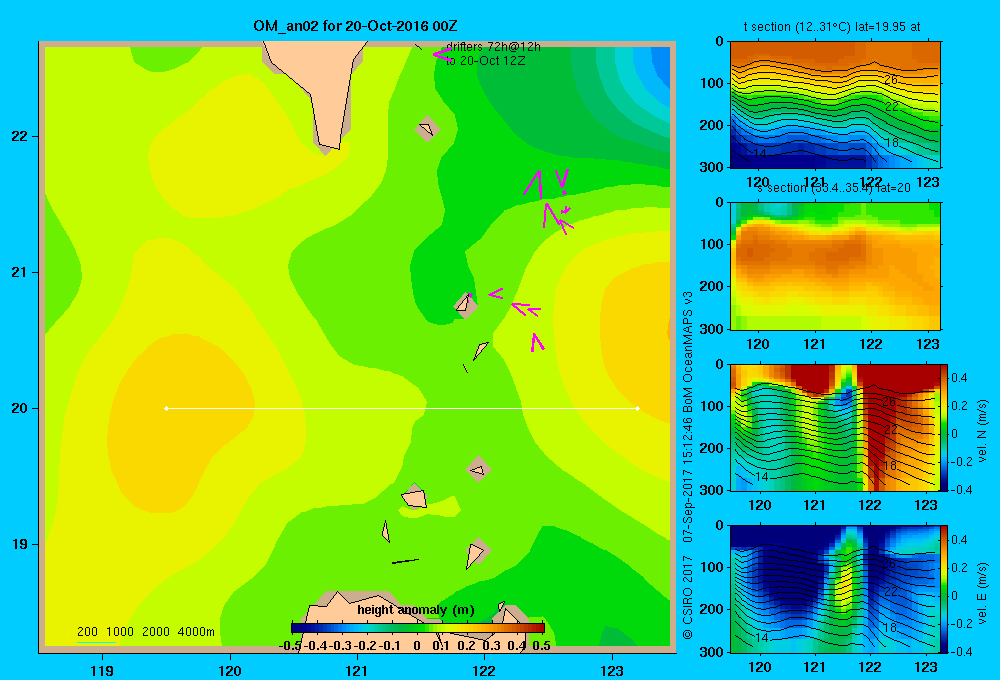Click the "-0.5" label on the height anomaly colorbar
1000x680 pixels.
coord(290,645)
